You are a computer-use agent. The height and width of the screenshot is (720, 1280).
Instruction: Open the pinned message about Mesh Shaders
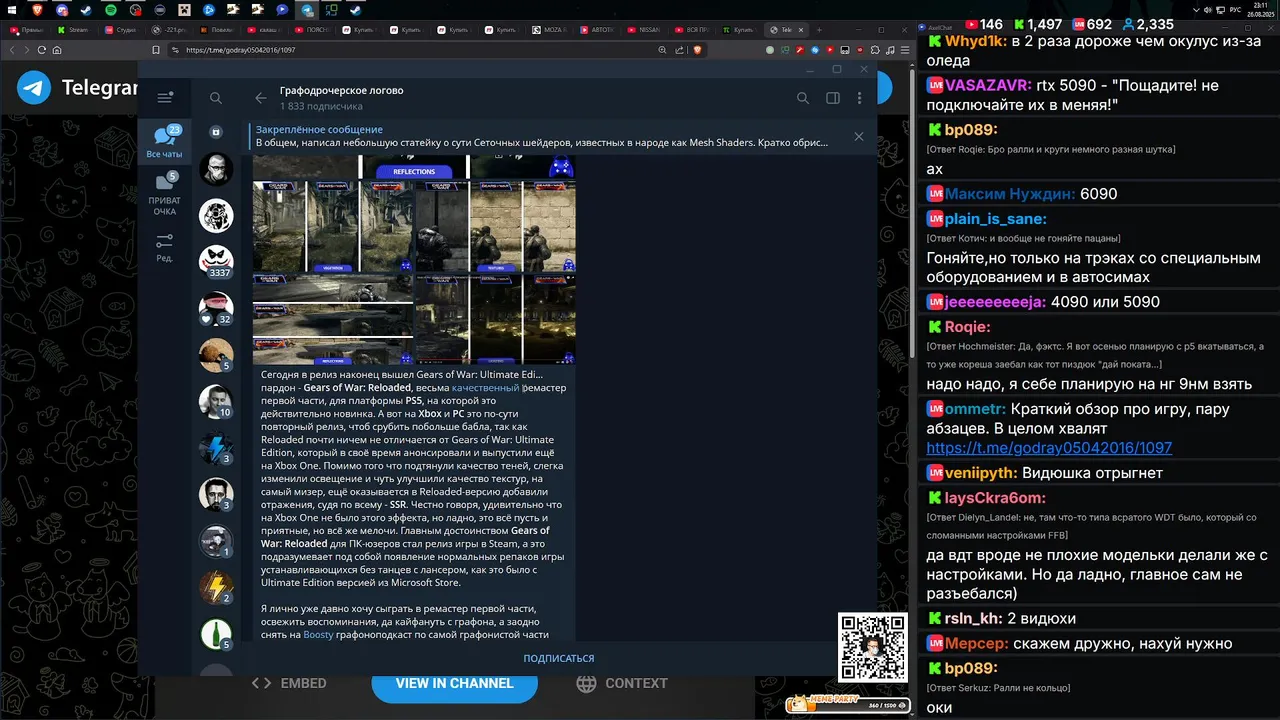point(542,136)
